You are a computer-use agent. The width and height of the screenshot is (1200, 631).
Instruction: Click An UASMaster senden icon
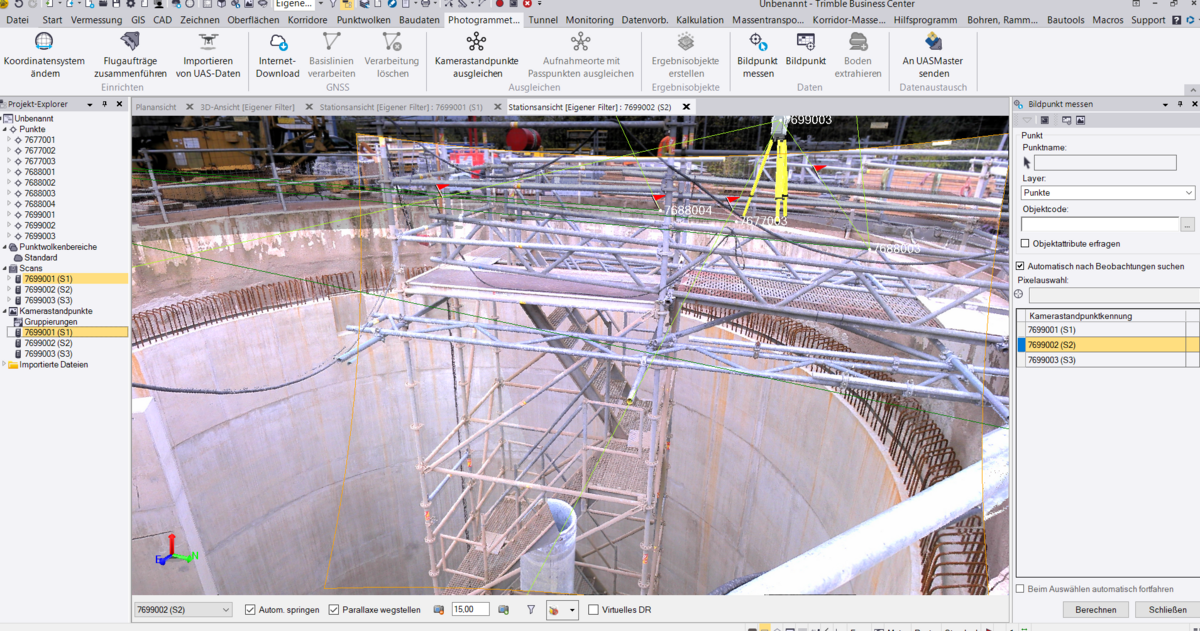[x=933, y=41]
